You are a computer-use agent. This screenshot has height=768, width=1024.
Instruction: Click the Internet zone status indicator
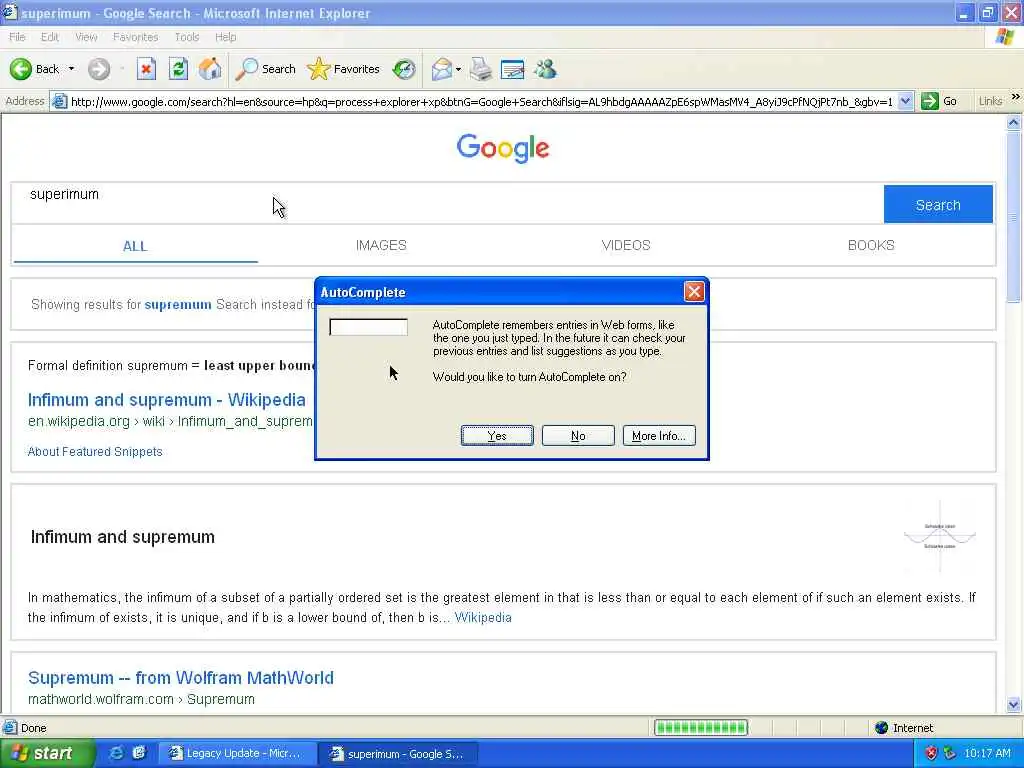(904, 728)
